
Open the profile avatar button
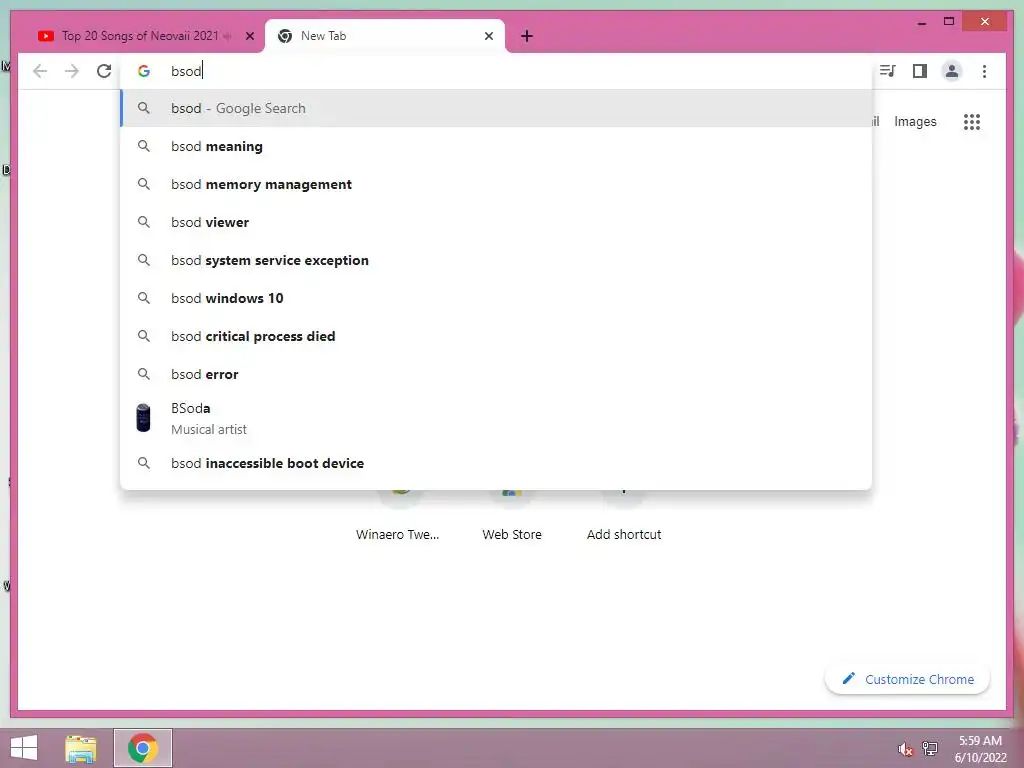(x=952, y=71)
